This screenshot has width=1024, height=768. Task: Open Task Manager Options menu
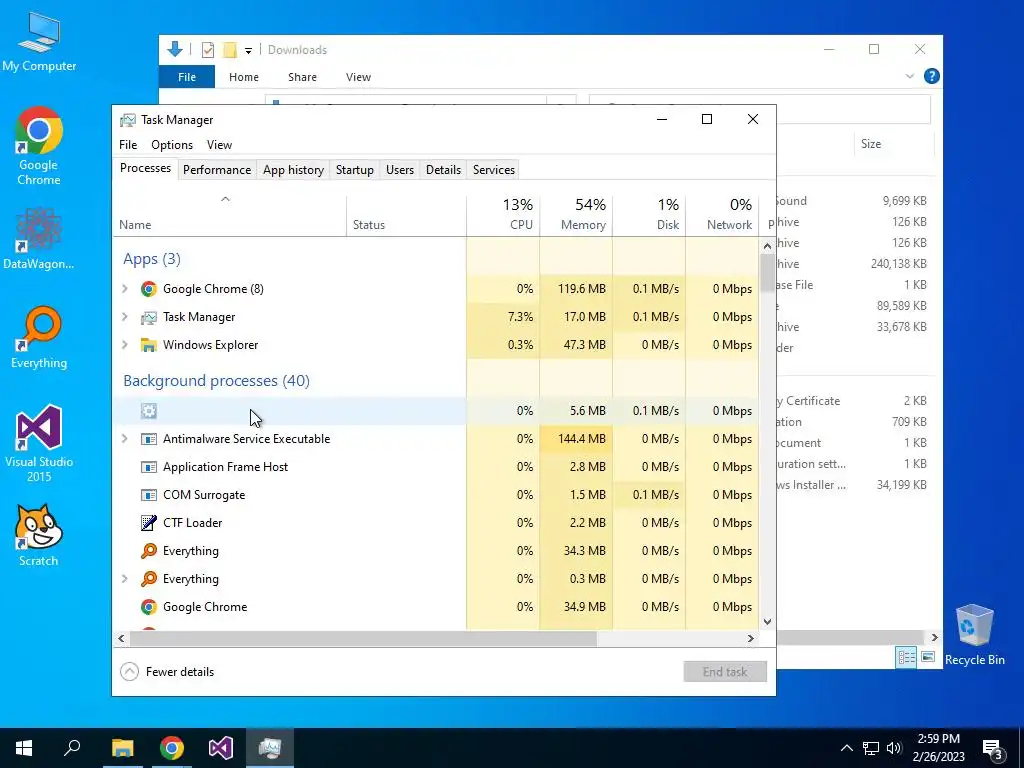[172, 145]
